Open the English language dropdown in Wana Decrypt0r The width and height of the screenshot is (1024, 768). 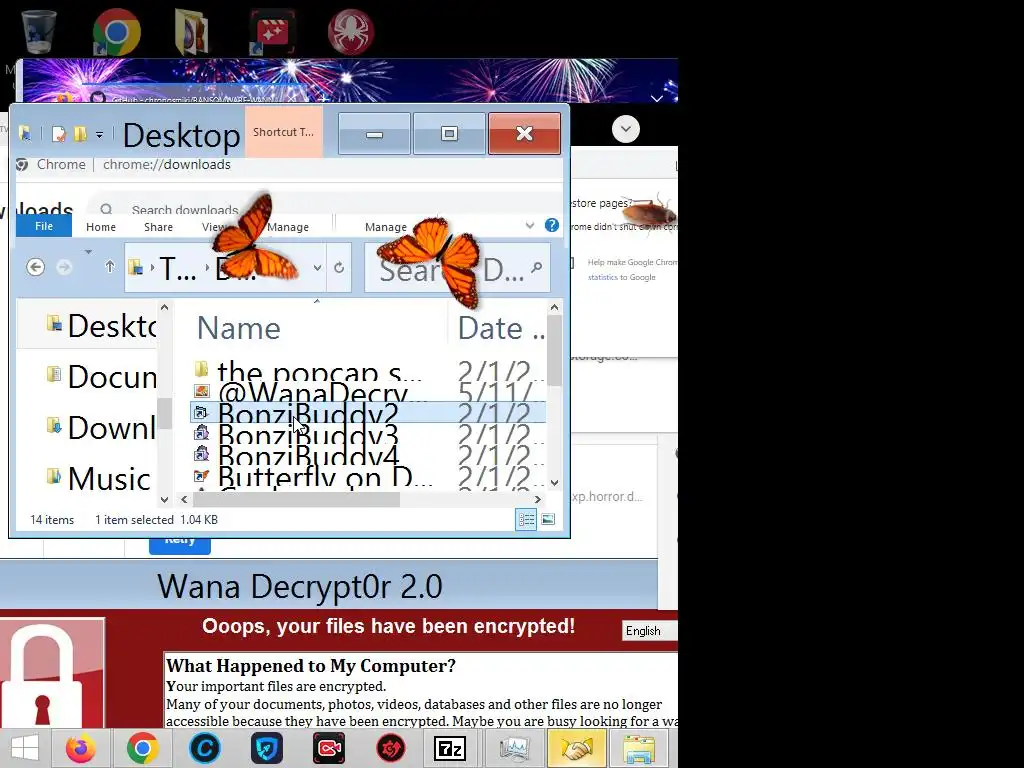[650, 630]
